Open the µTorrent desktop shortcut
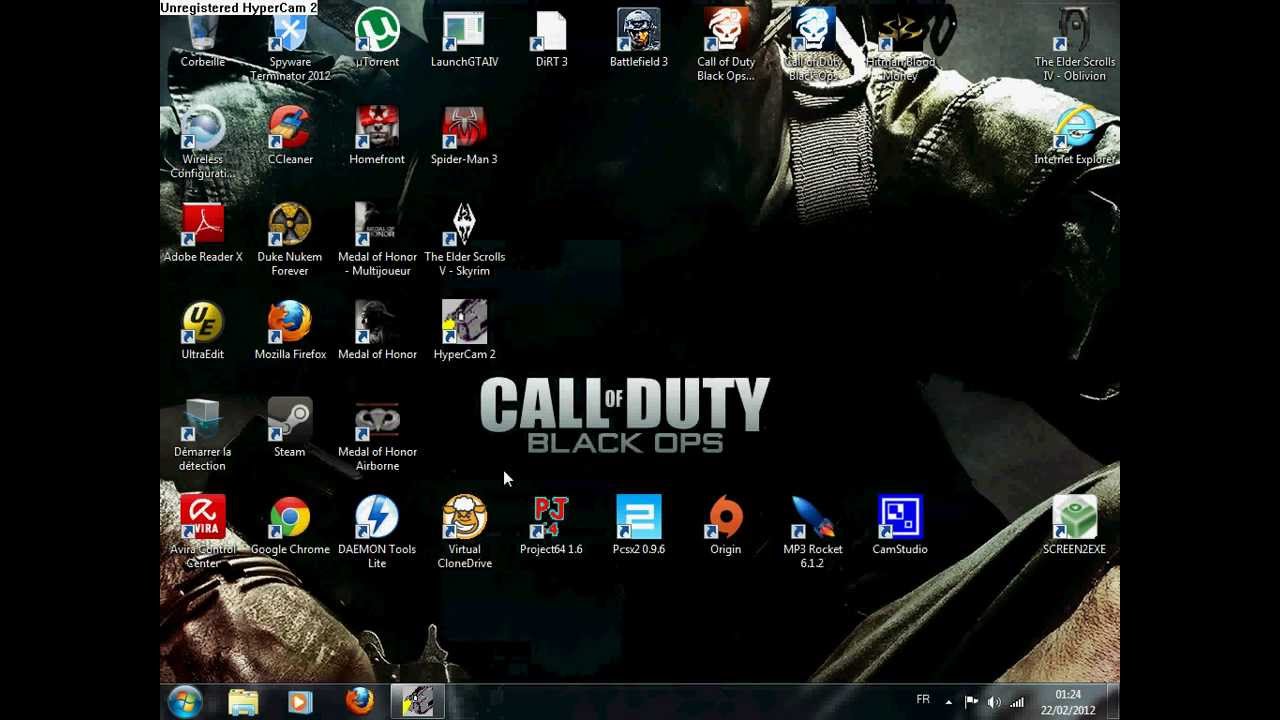 [x=377, y=40]
